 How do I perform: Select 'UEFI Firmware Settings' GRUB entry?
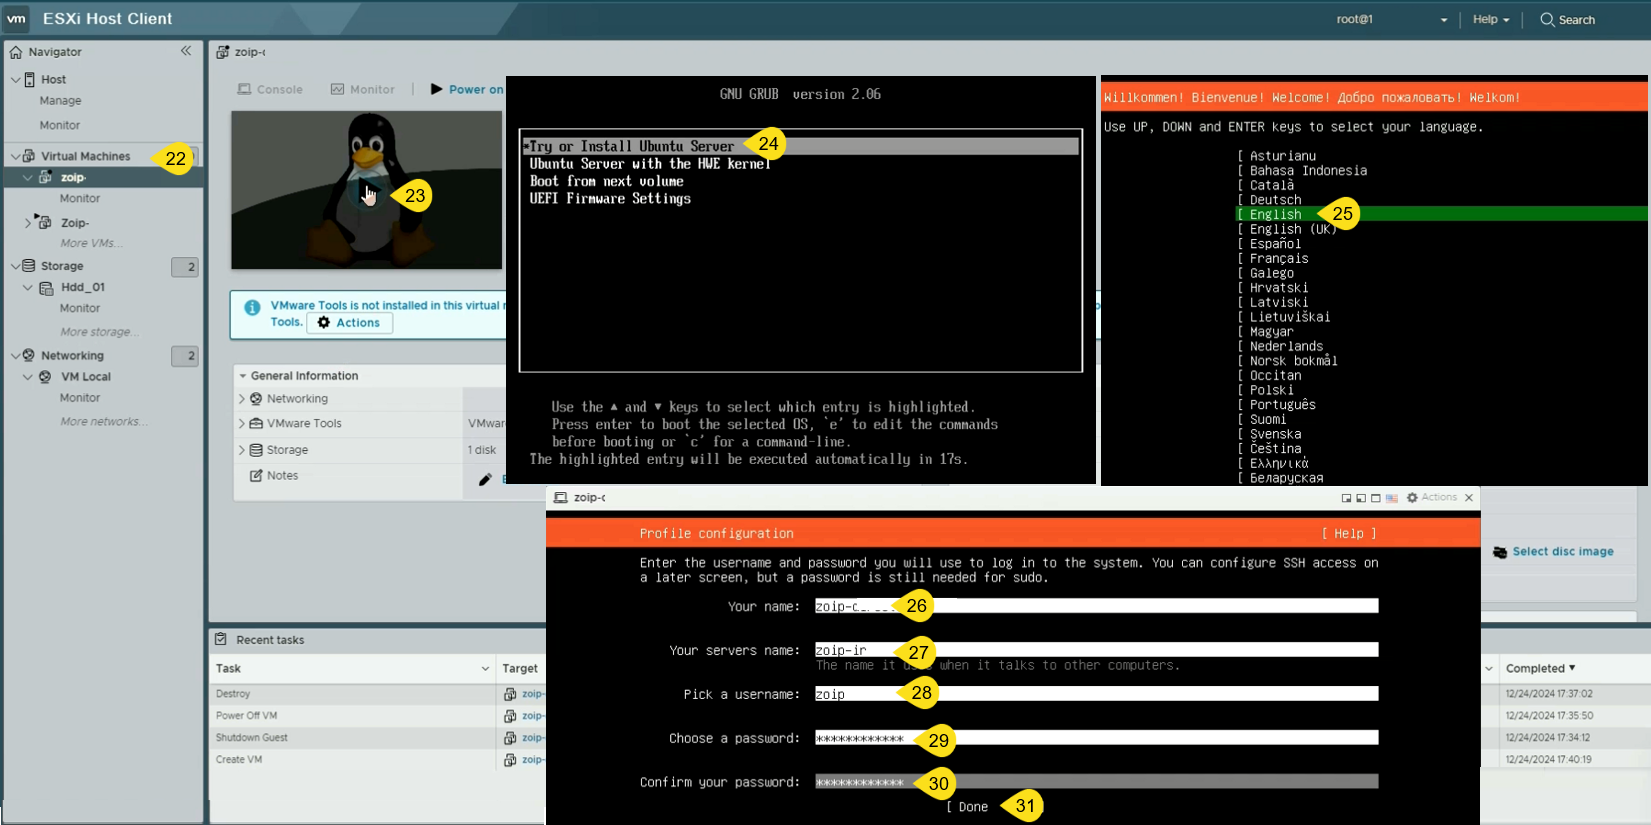click(610, 199)
